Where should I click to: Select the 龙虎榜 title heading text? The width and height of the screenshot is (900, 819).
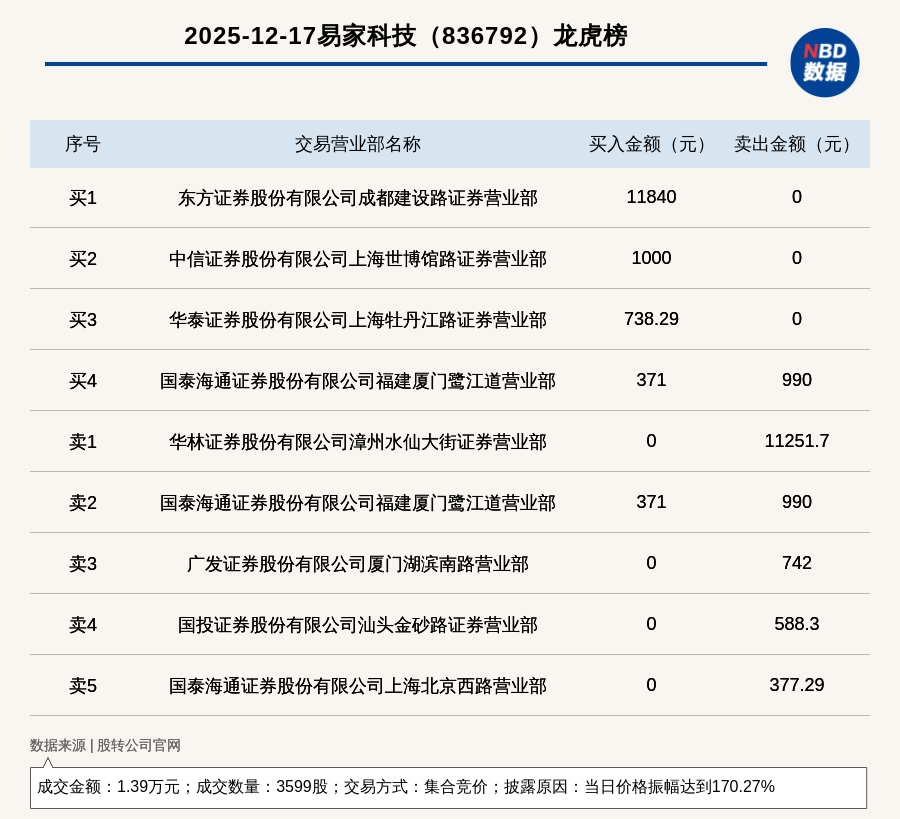click(405, 36)
